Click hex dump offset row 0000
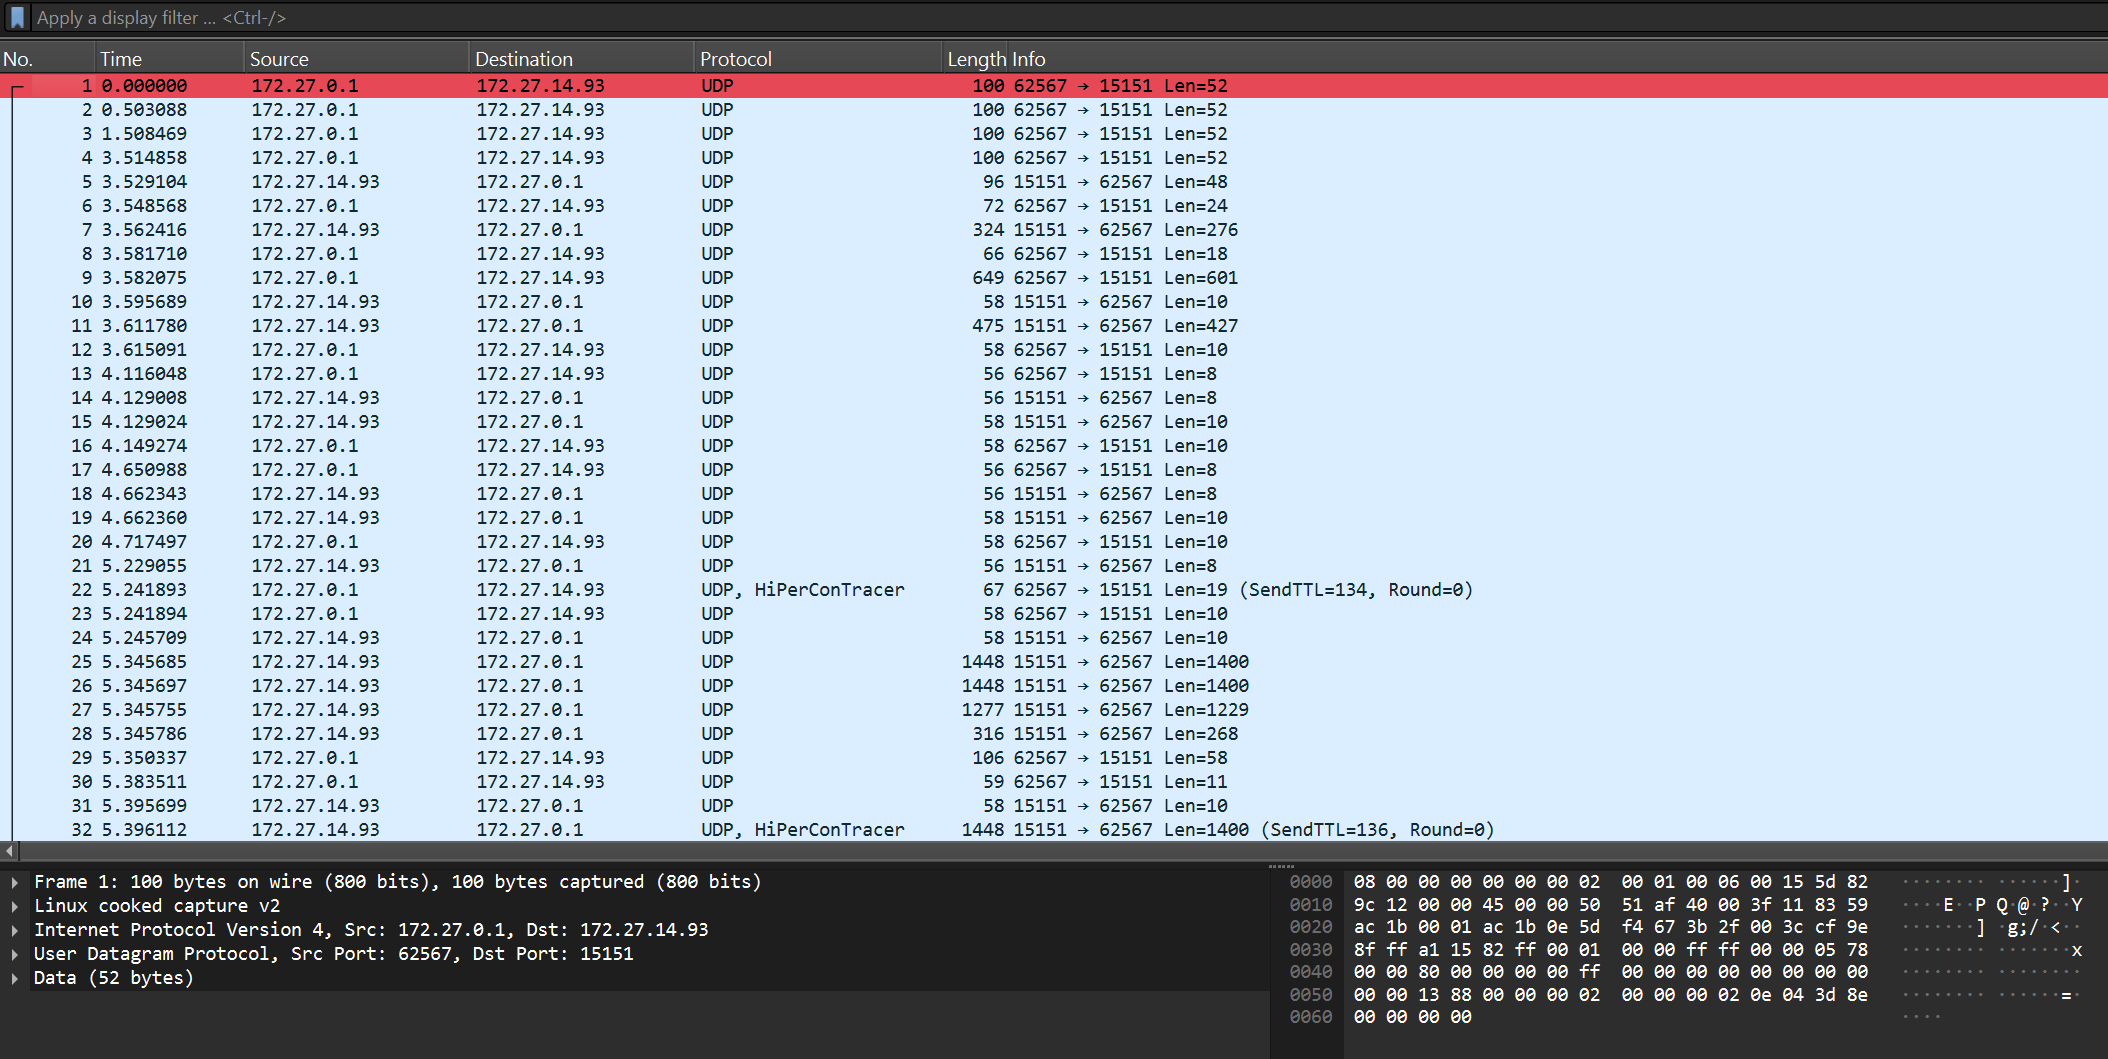Viewport: 2108px width, 1059px height. [x=1310, y=882]
